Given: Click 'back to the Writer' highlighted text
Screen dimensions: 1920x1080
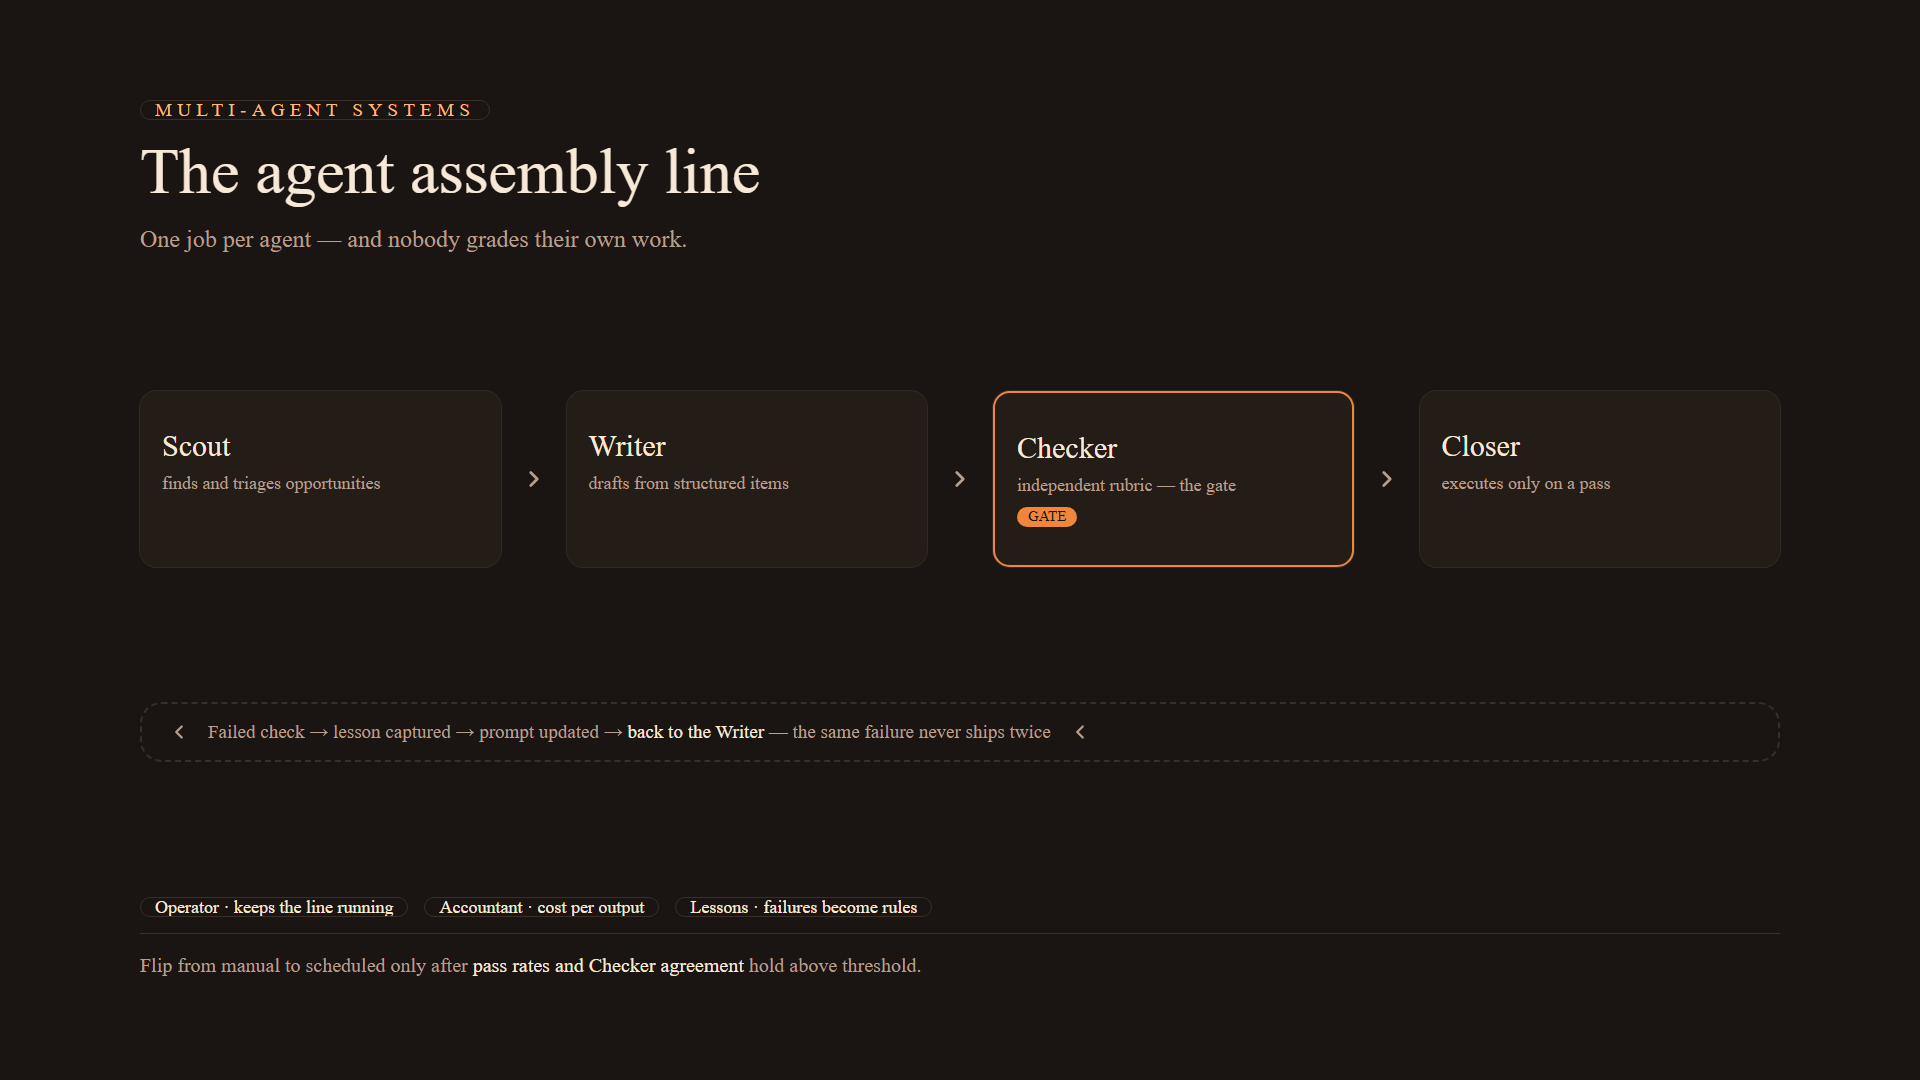Looking at the screenshot, I should pyautogui.click(x=696, y=732).
